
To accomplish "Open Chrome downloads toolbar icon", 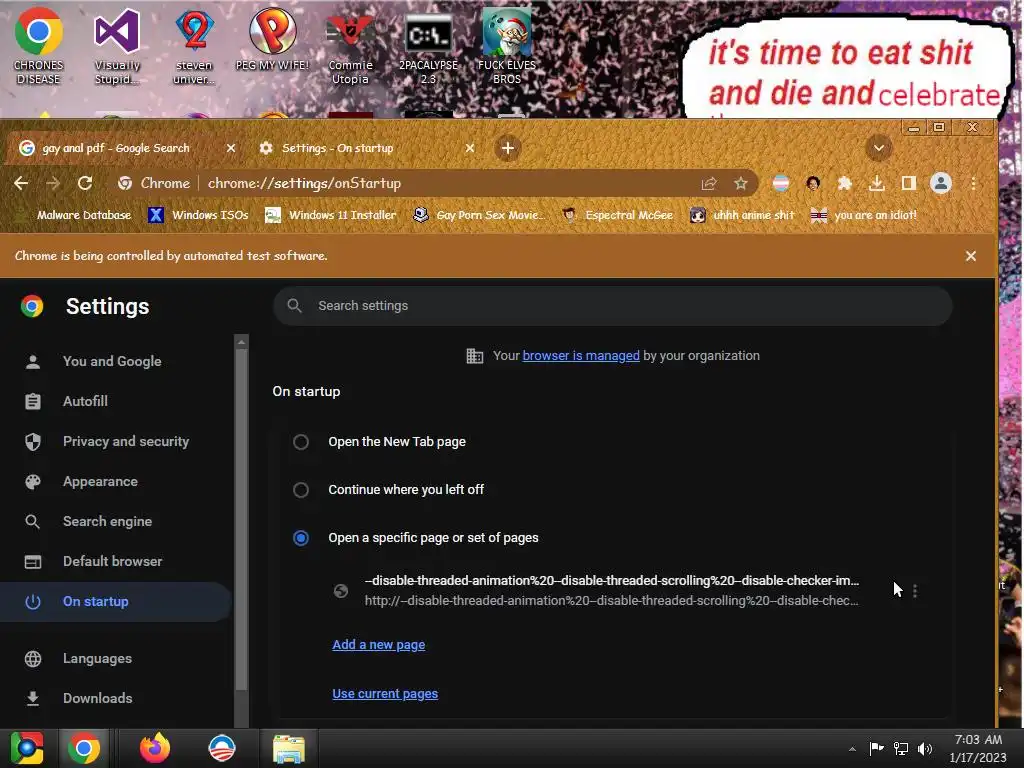I will pos(877,184).
